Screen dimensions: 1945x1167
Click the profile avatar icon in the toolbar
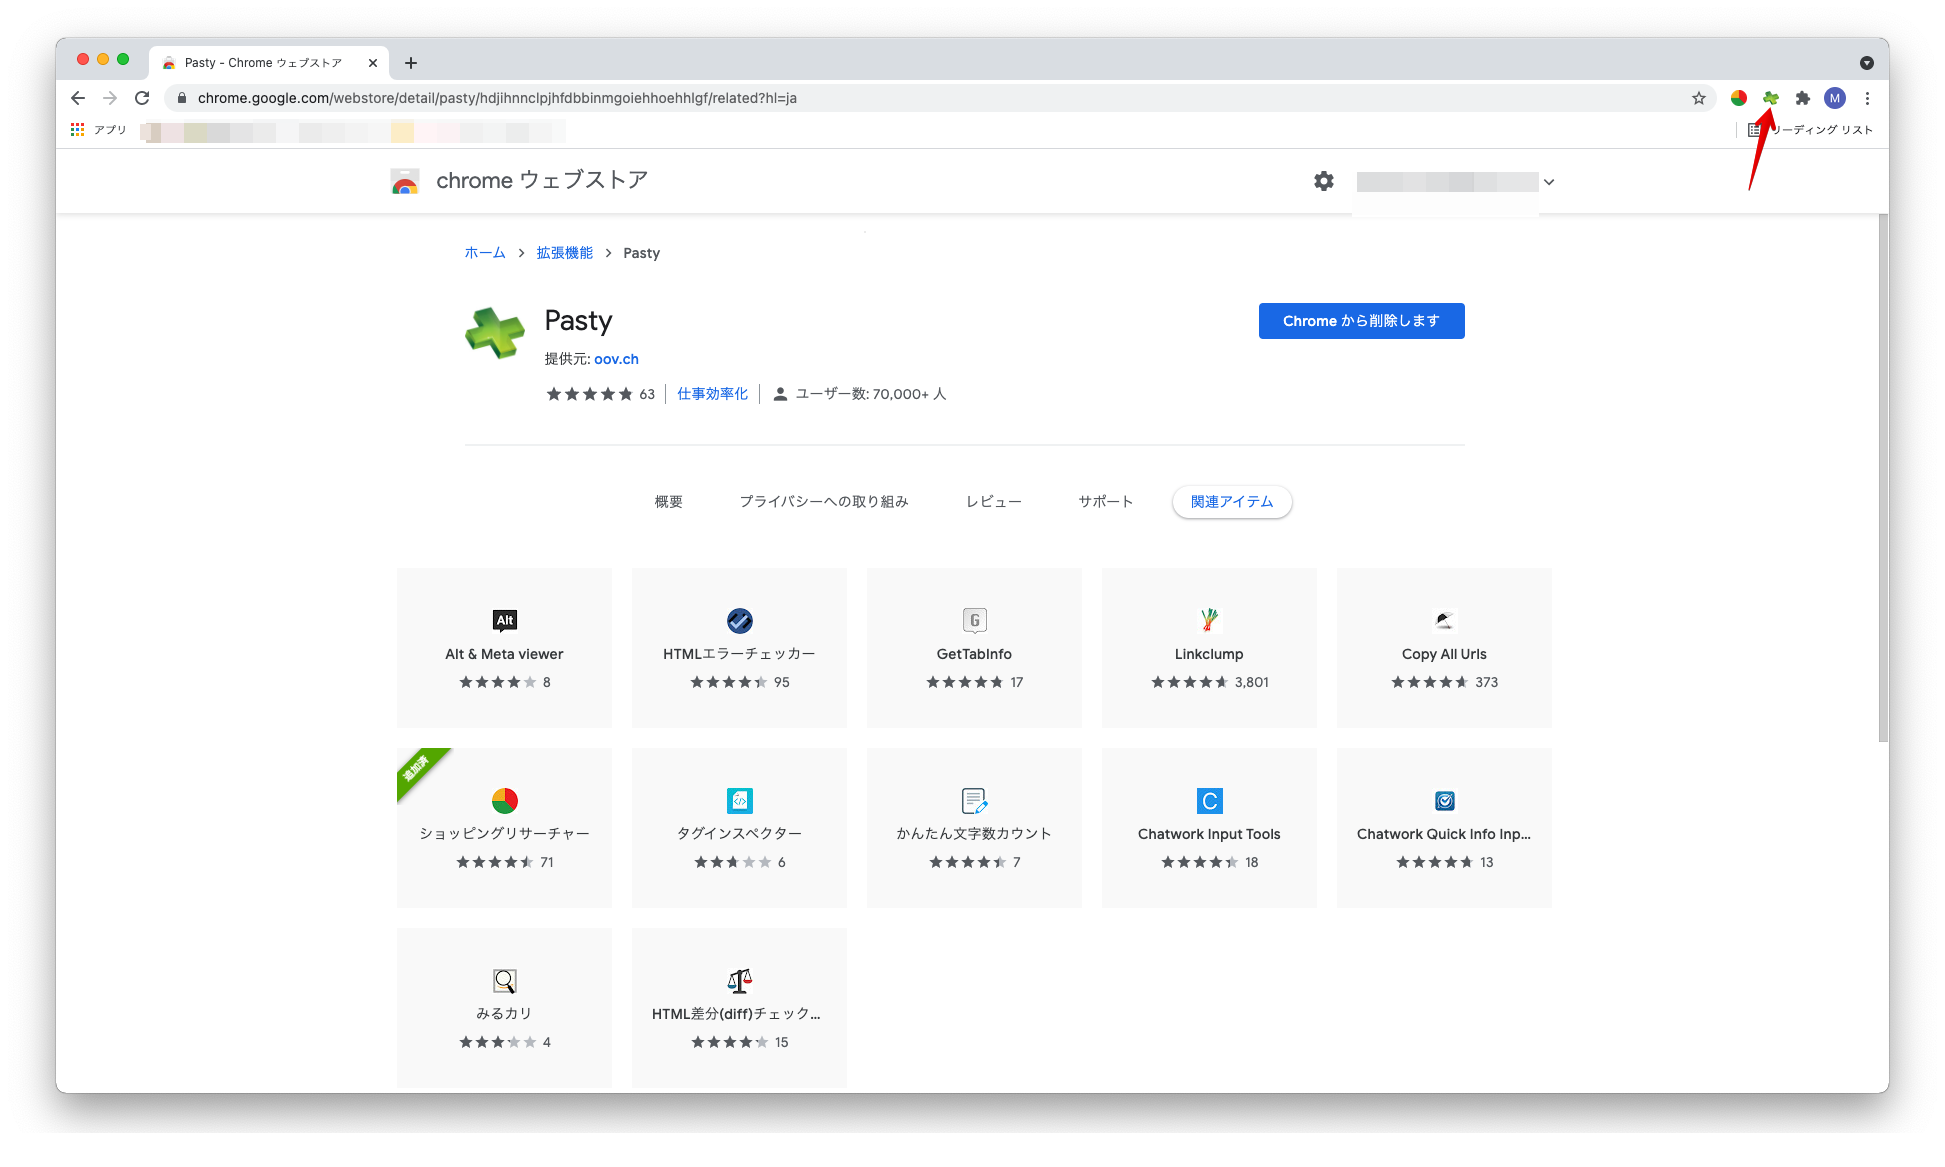tap(1834, 98)
